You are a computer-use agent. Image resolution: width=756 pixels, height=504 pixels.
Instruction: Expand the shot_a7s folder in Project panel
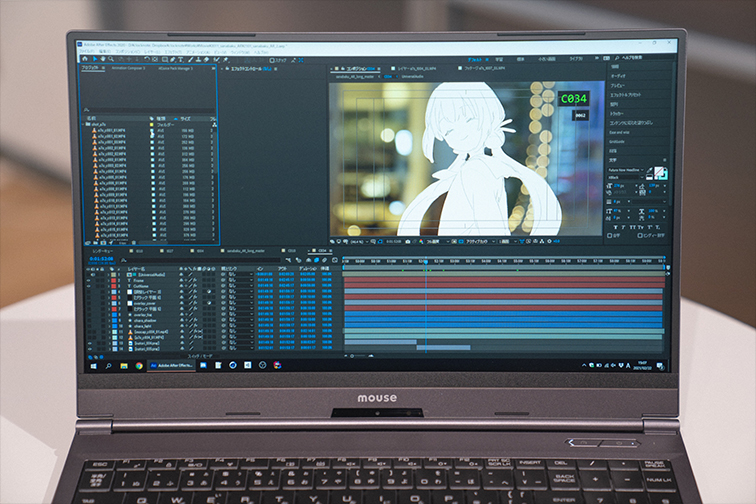tap(83, 124)
